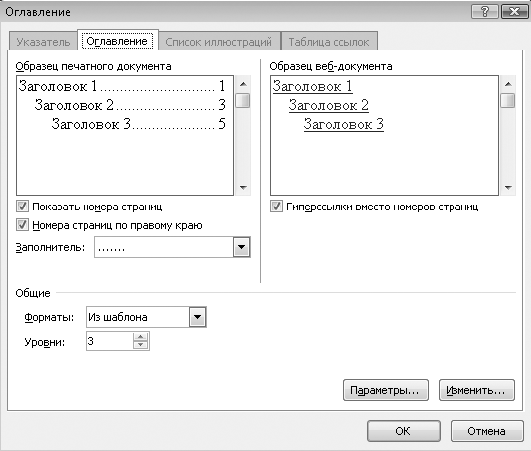This screenshot has height=451, width=531.
Task: Open the Список иллюстраций tab
Action: click(219, 42)
